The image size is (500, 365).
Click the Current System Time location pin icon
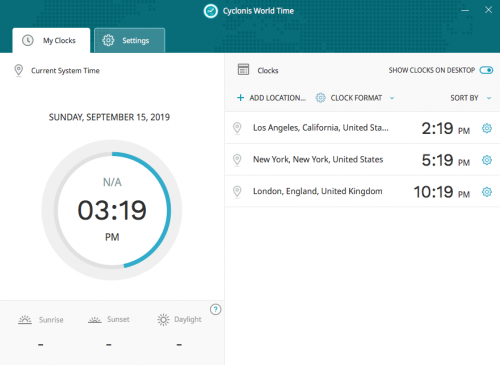pyautogui.click(x=19, y=70)
